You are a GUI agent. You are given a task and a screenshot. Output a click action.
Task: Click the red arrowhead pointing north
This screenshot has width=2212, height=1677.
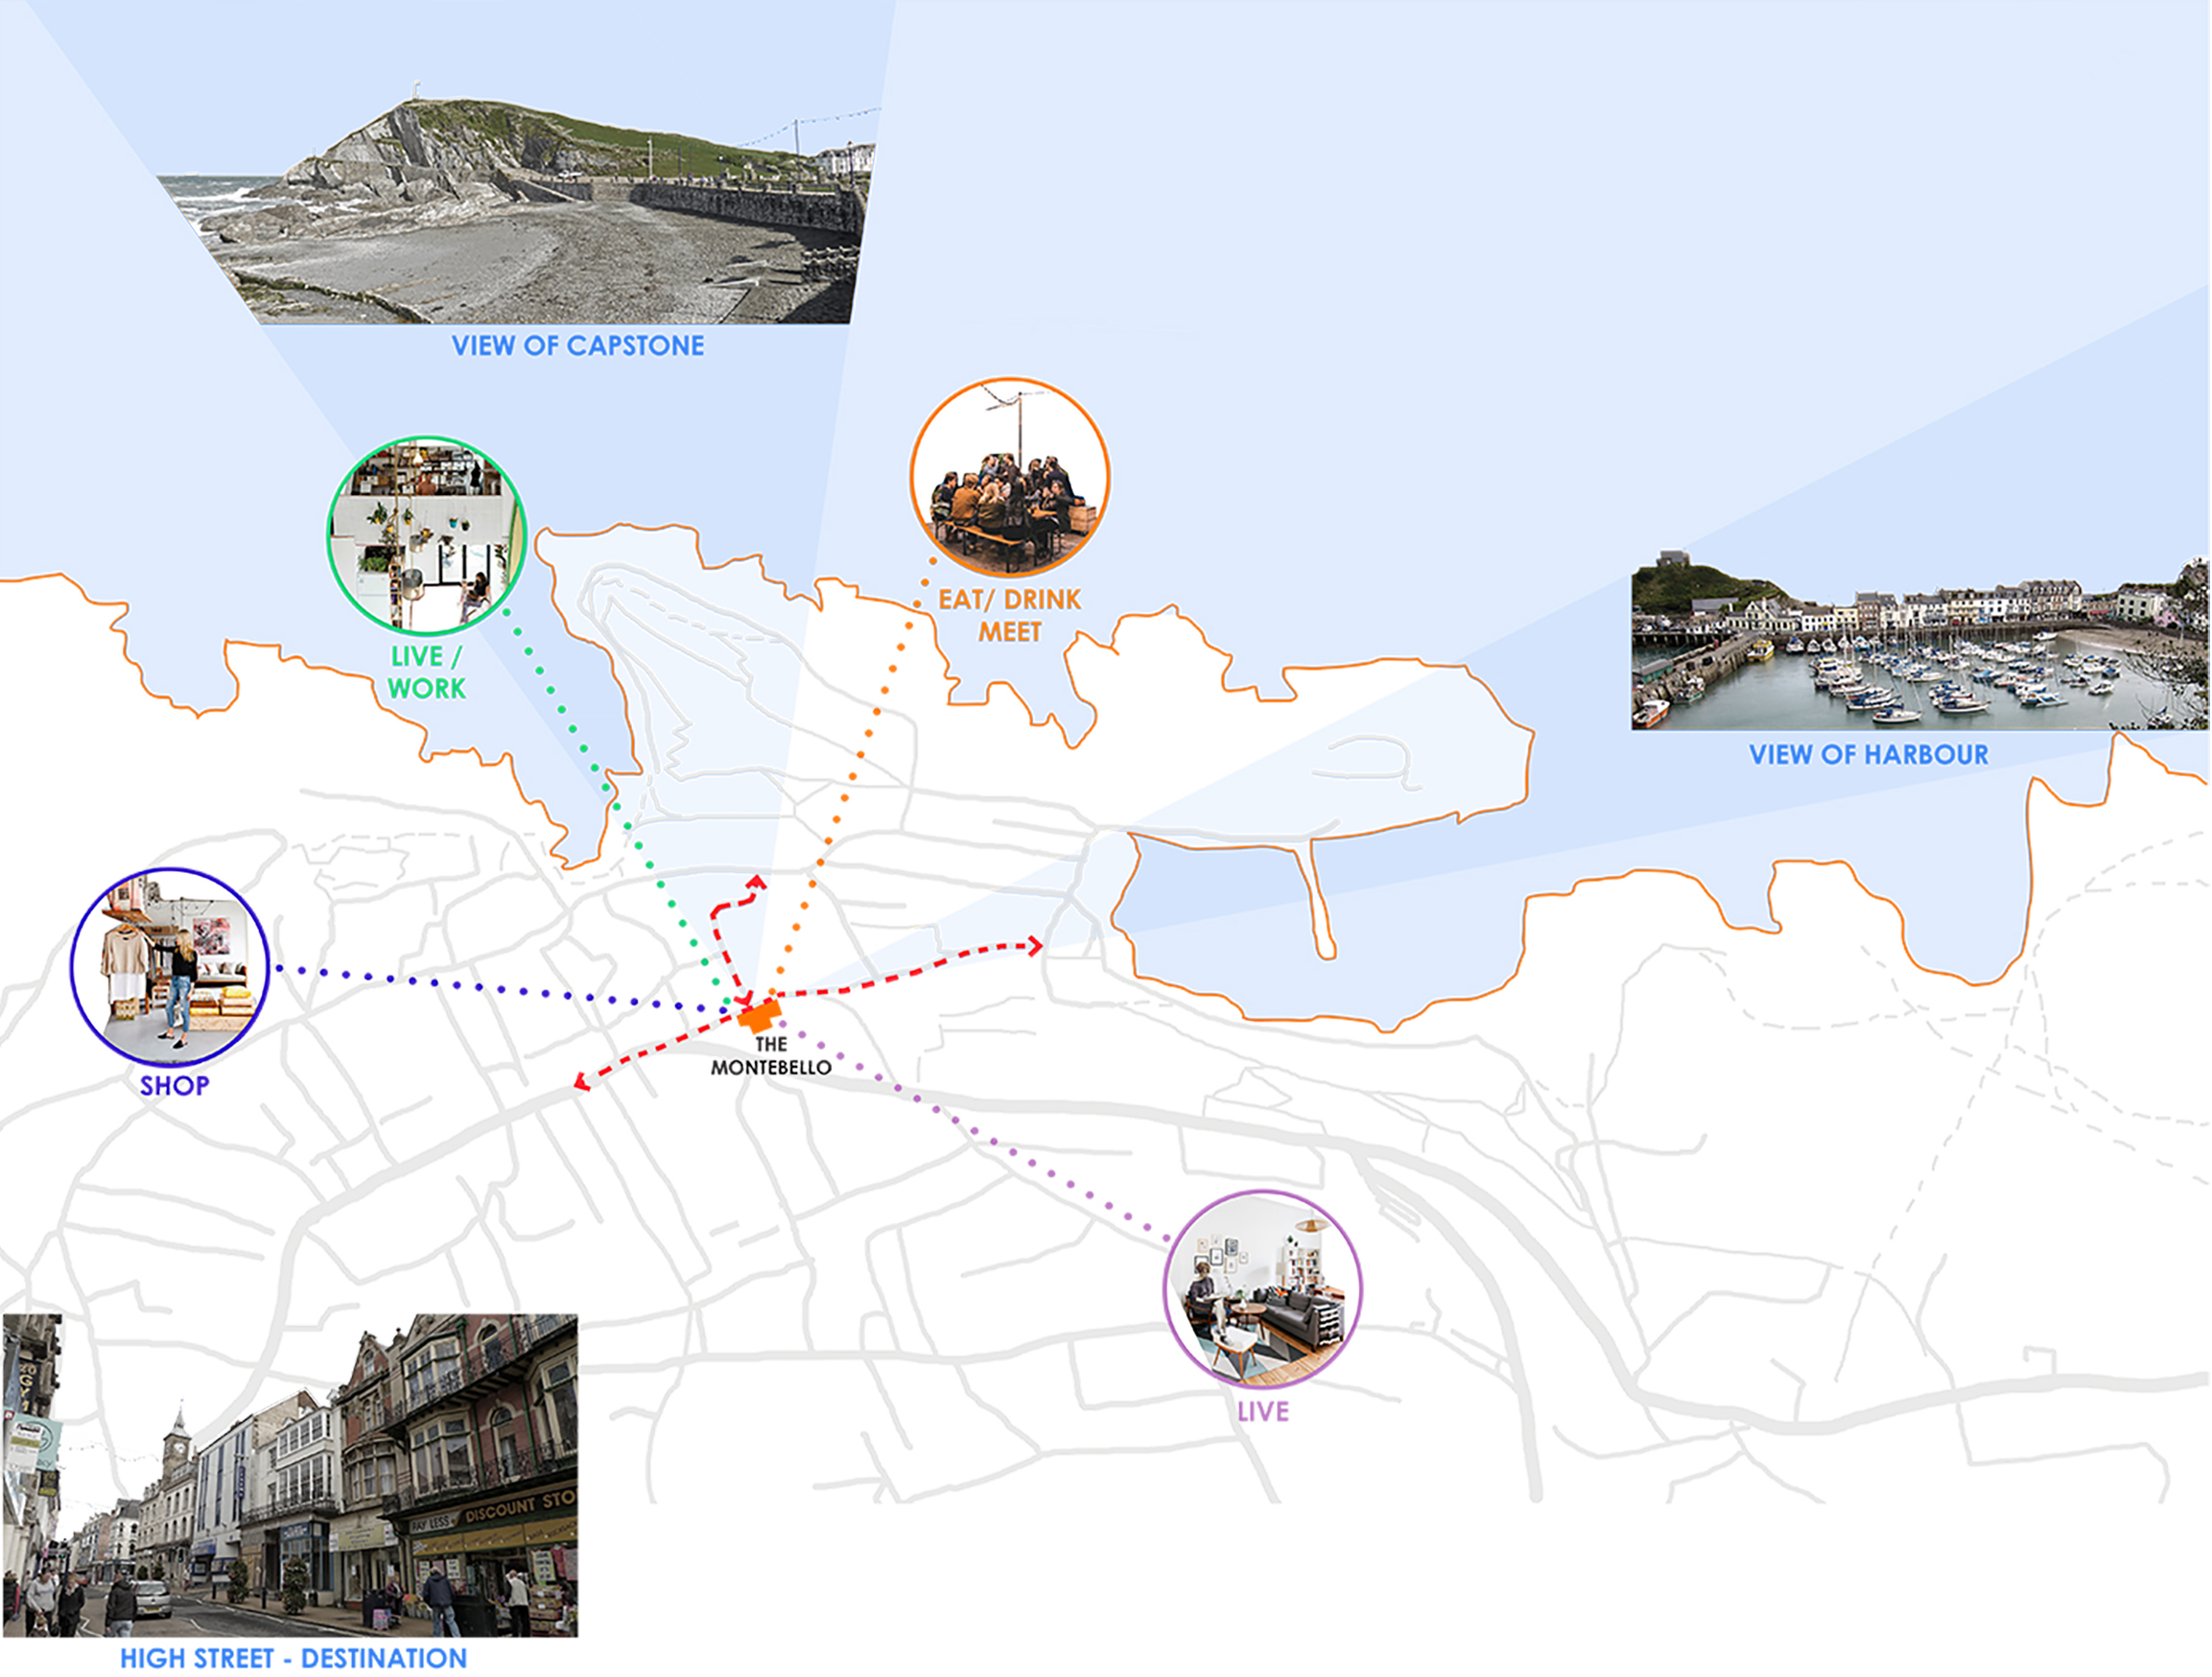pos(757,882)
